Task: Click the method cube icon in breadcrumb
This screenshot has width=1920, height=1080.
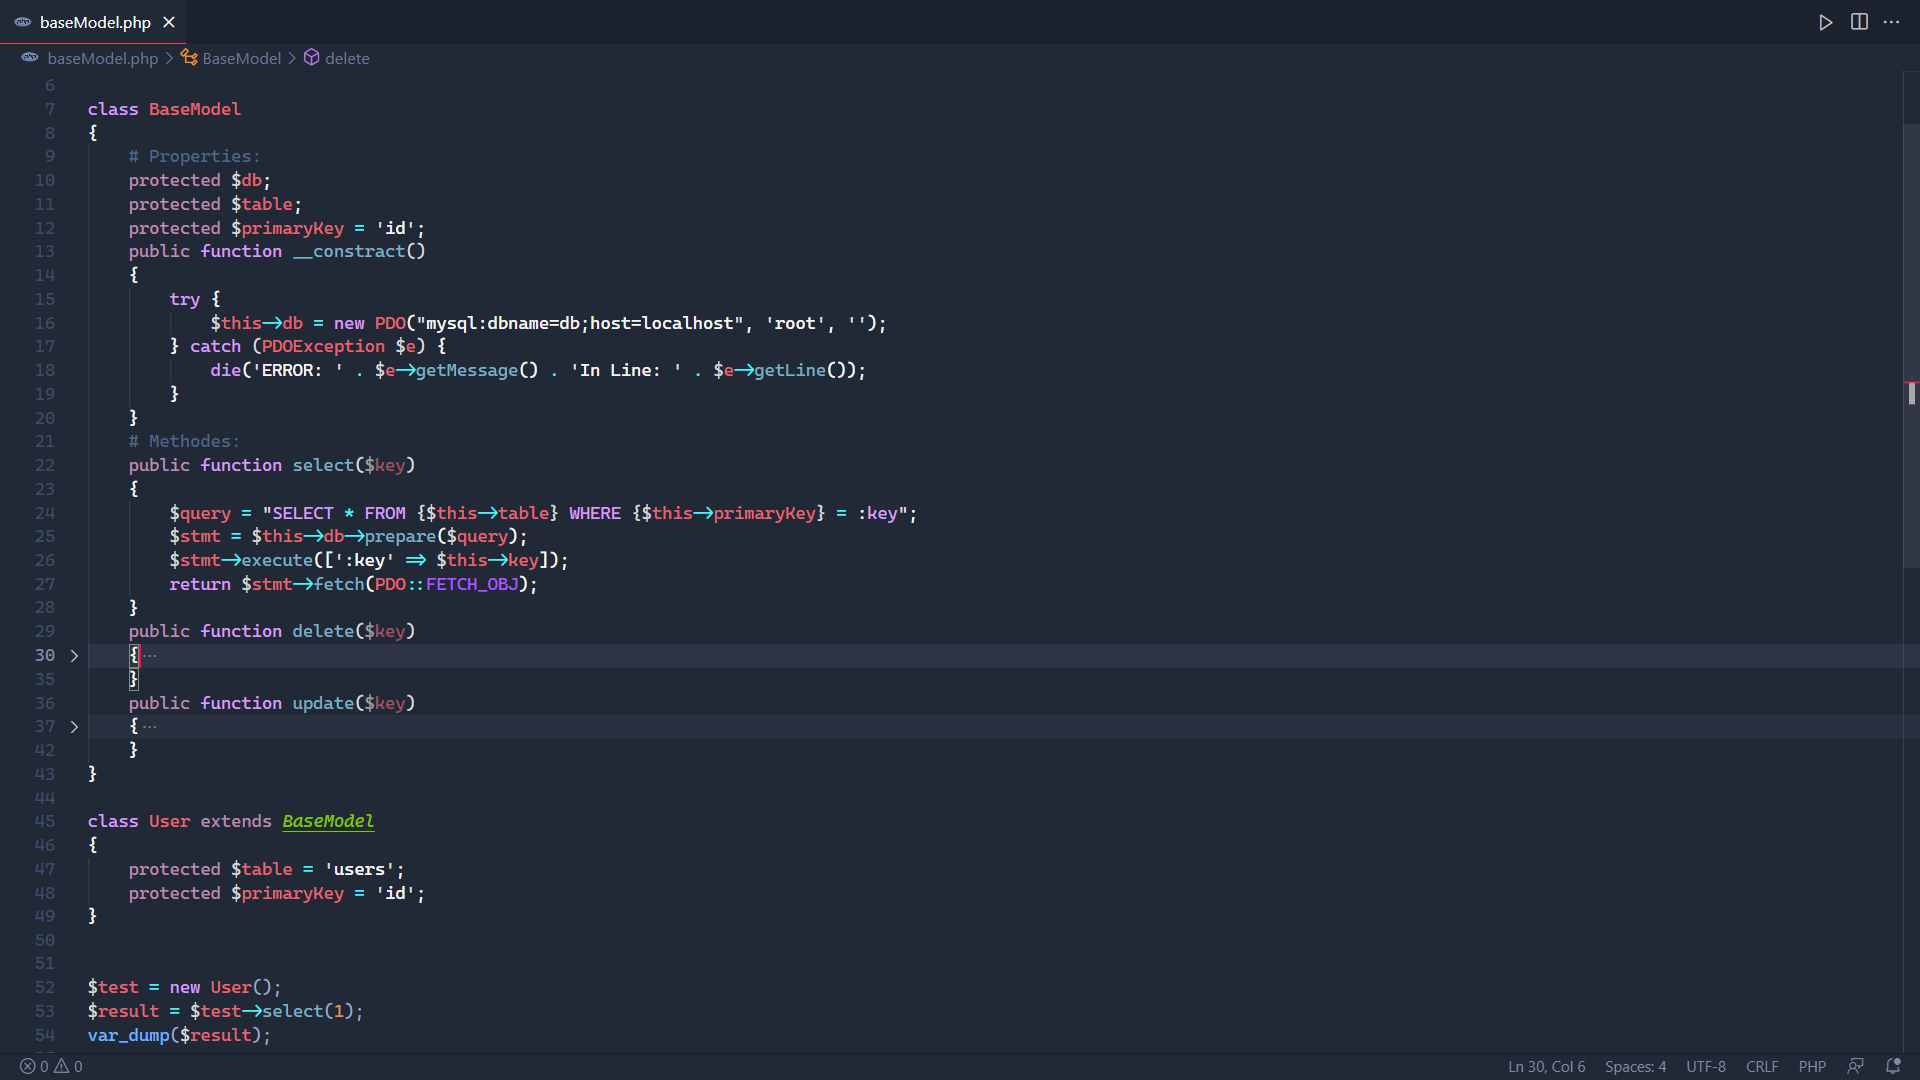Action: click(312, 57)
